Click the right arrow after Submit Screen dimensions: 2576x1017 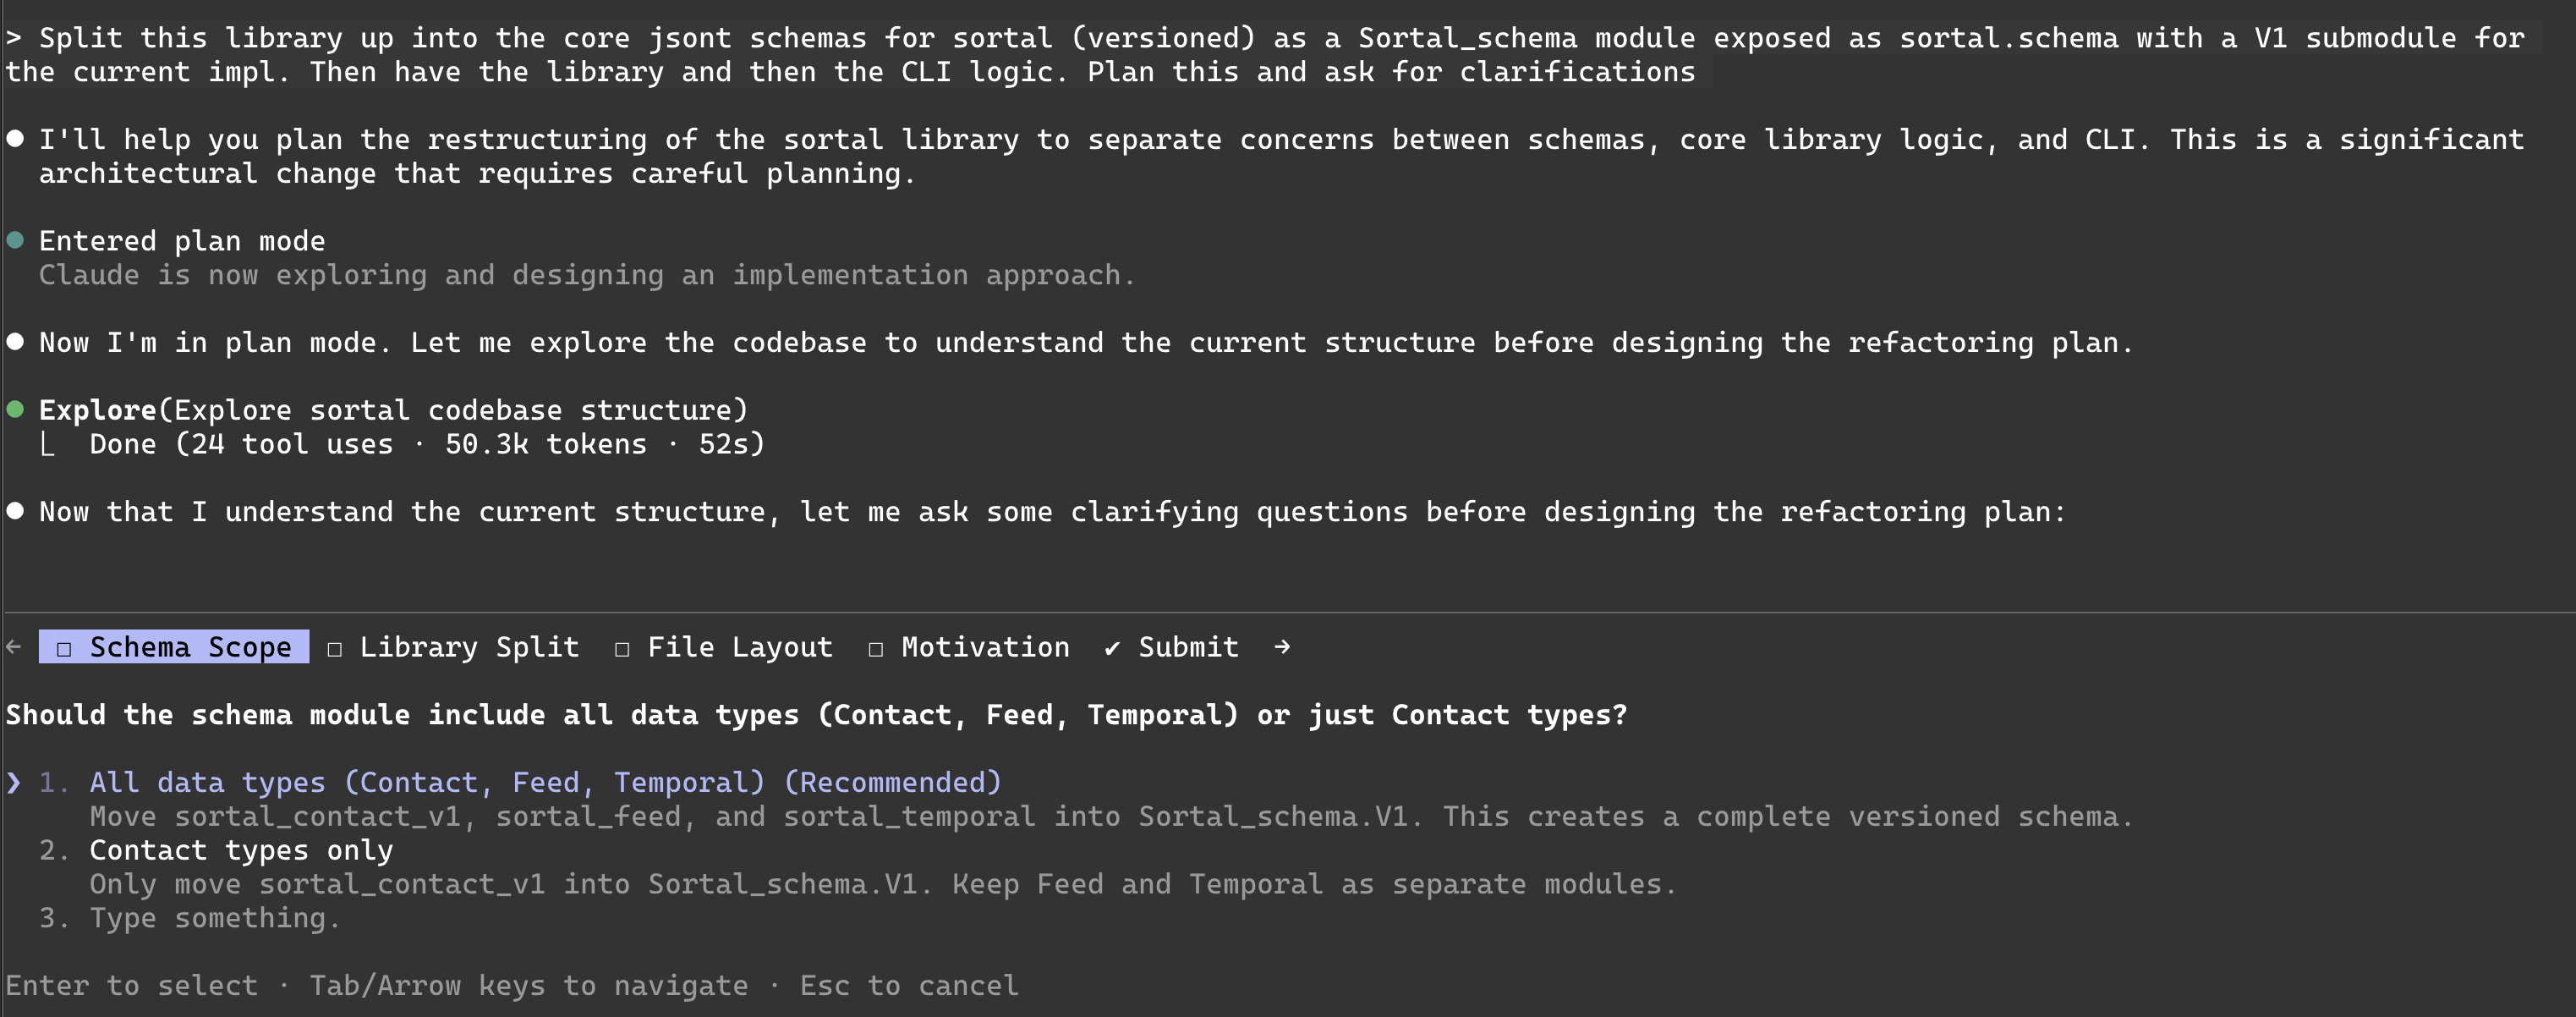(1282, 647)
